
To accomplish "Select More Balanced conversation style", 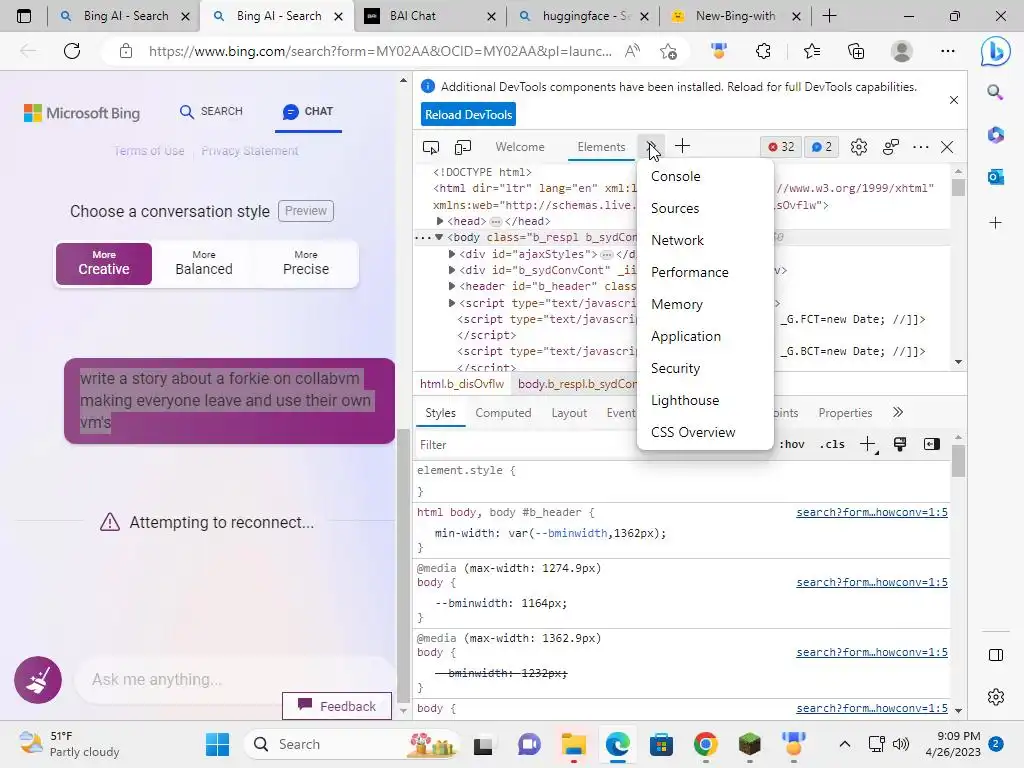I will [x=204, y=264].
